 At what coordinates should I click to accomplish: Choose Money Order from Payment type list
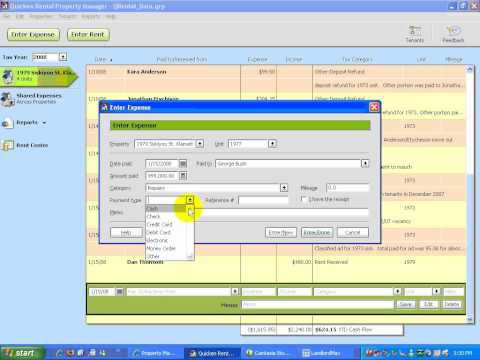point(167,248)
